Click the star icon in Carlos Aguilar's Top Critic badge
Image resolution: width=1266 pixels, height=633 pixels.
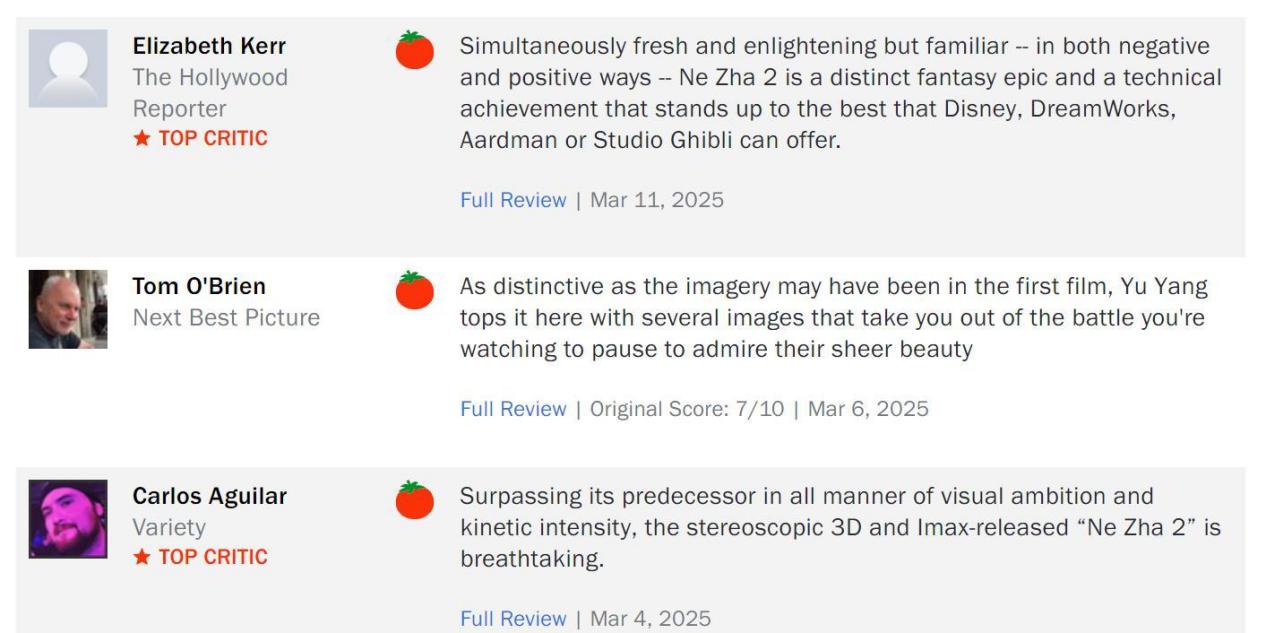coord(141,558)
